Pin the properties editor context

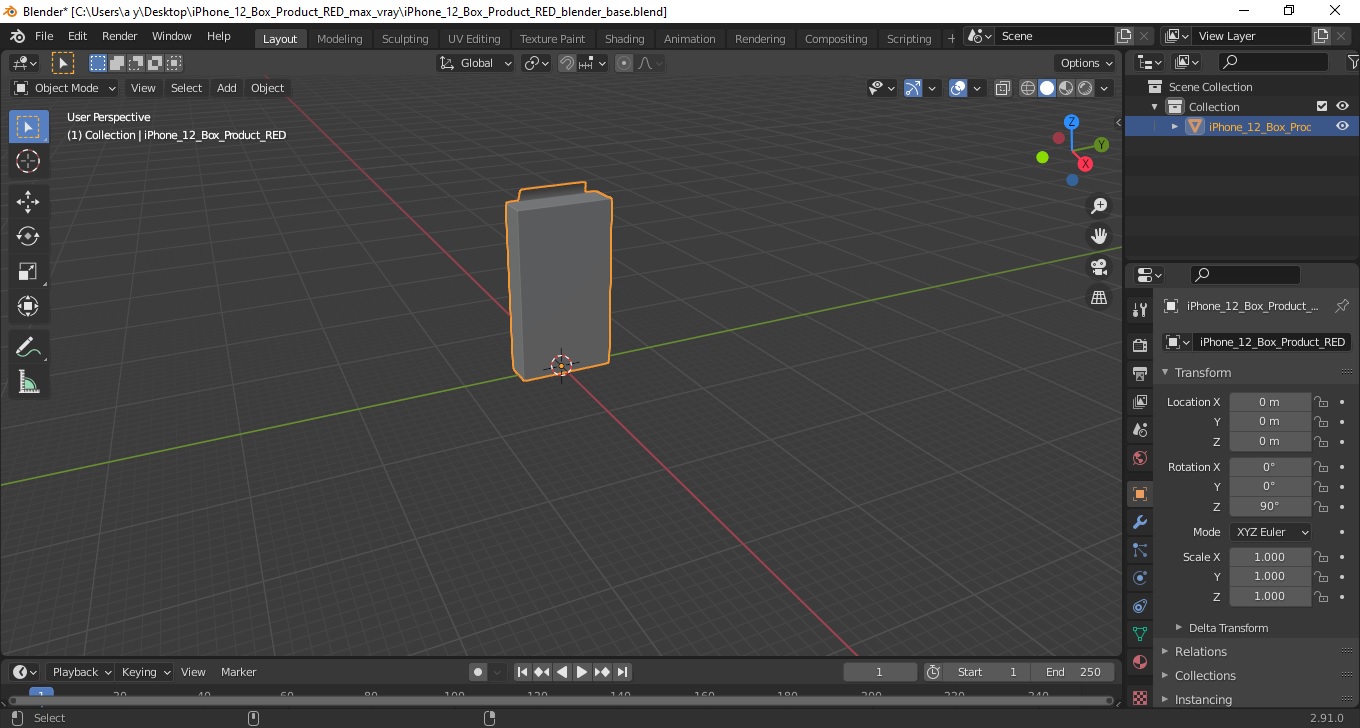(1342, 306)
